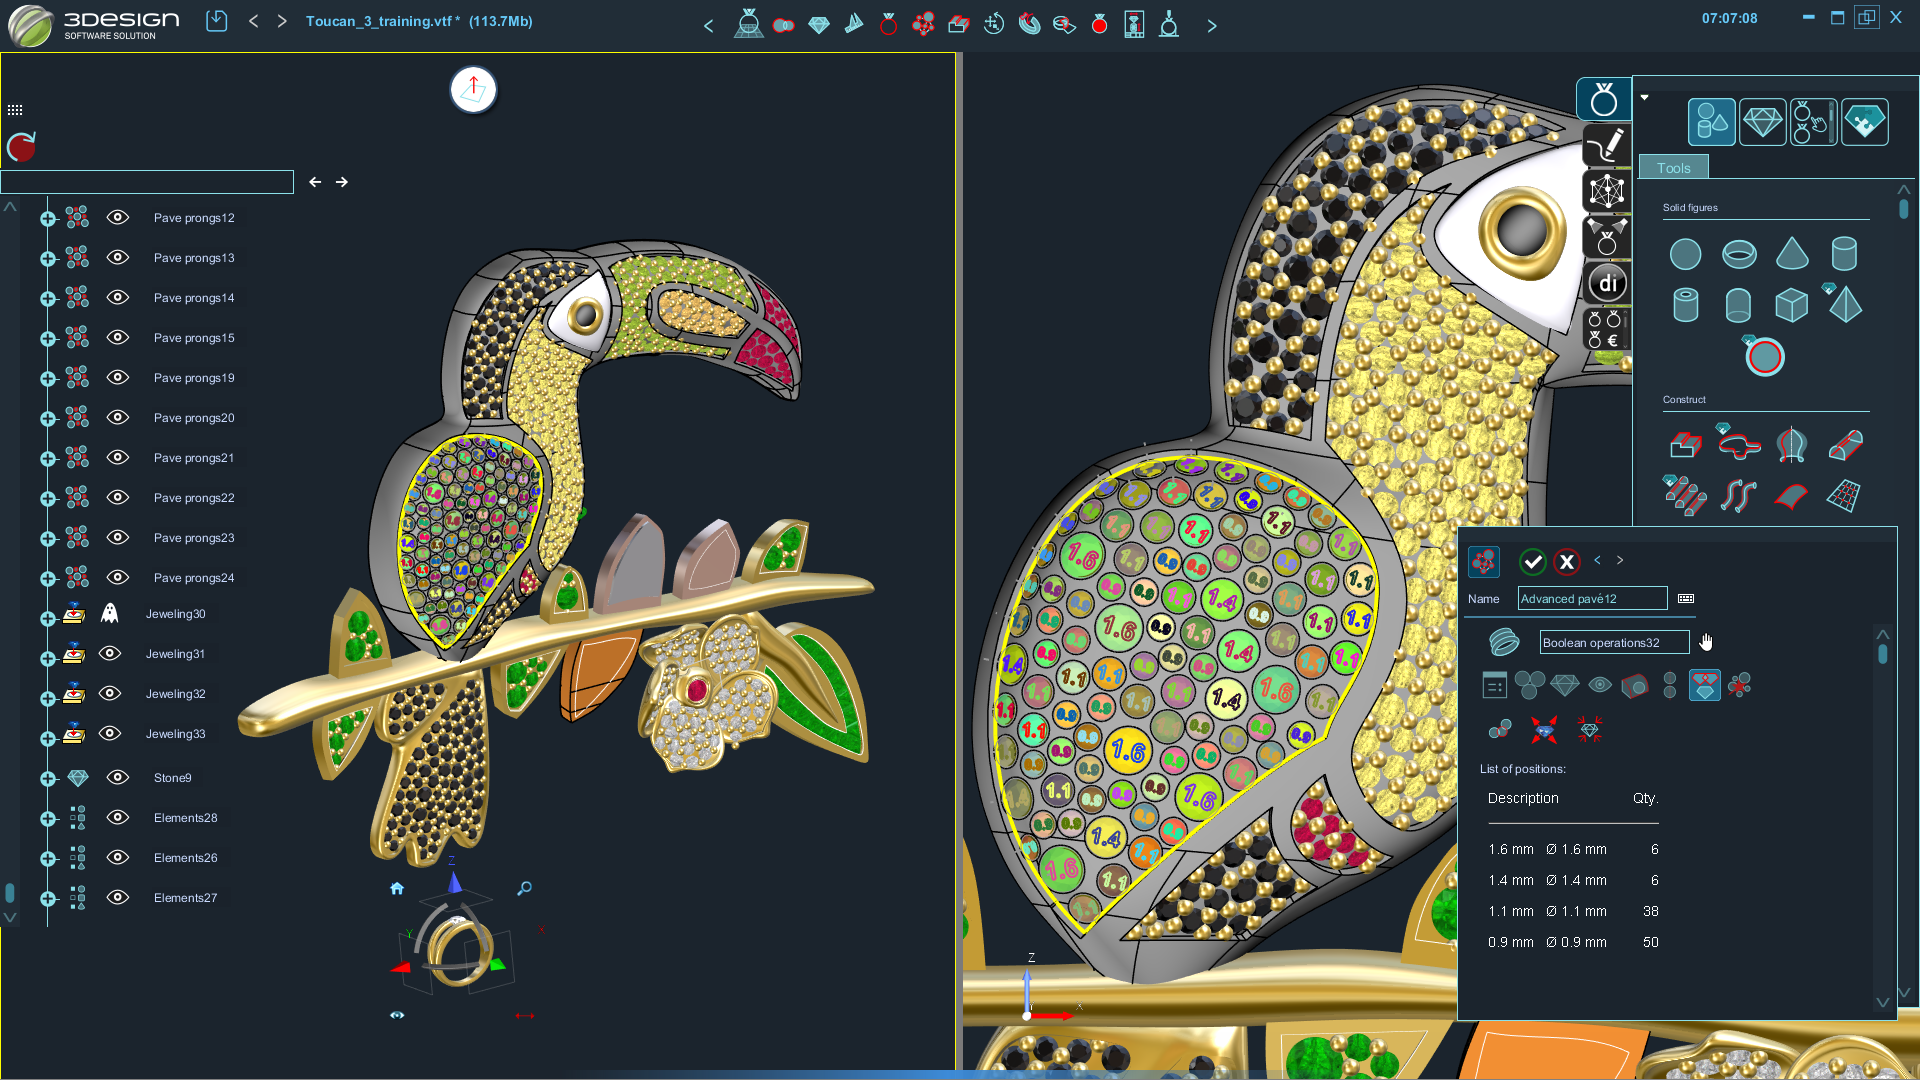This screenshot has width=1920, height=1080.
Task: Select the Cone solid figure tool
Action: [x=1792, y=254]
